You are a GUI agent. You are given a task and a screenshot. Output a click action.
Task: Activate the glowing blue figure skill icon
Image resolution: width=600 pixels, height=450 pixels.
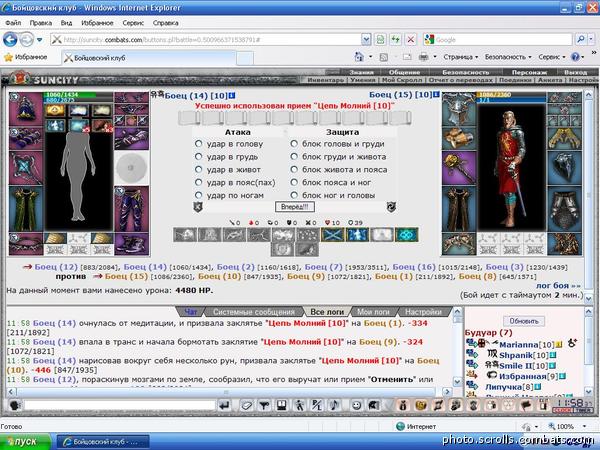(357, 235)
